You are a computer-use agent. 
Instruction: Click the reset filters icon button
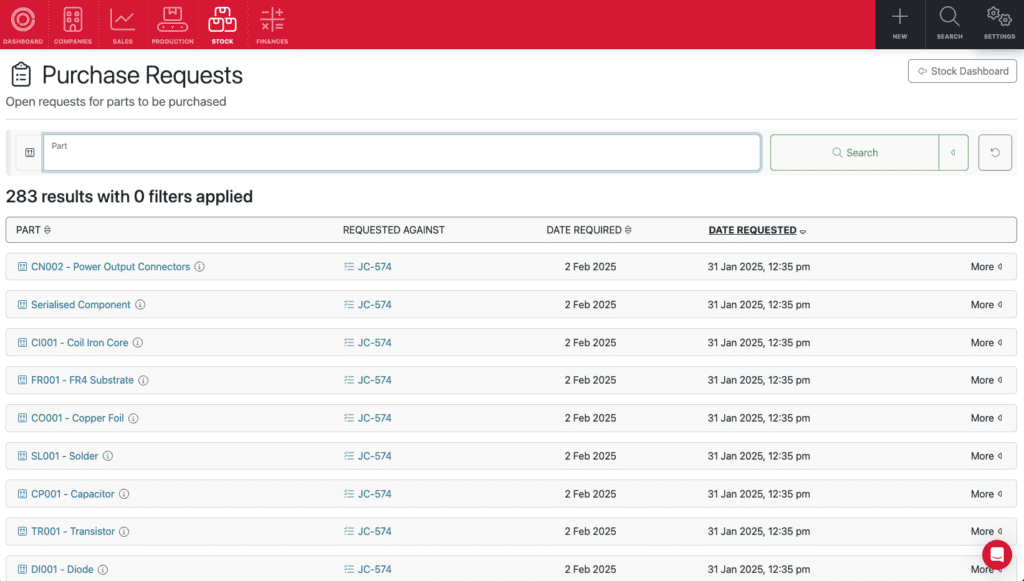(x=994, y=153)
